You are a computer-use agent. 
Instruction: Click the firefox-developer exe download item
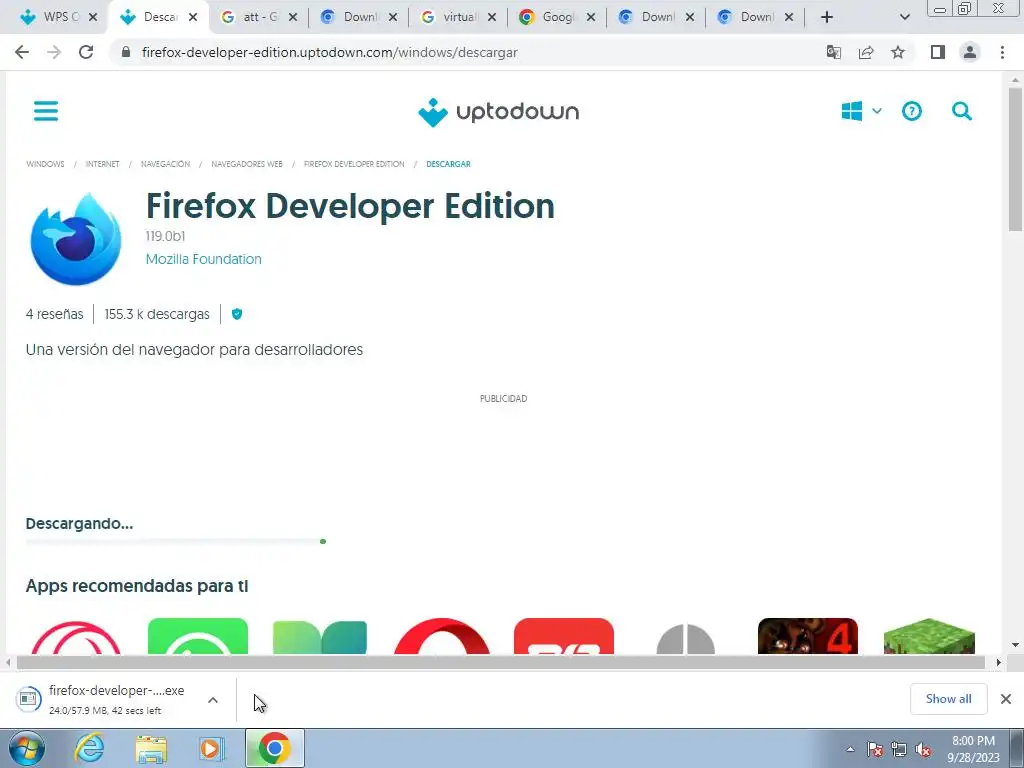click(x=104, y=699)
